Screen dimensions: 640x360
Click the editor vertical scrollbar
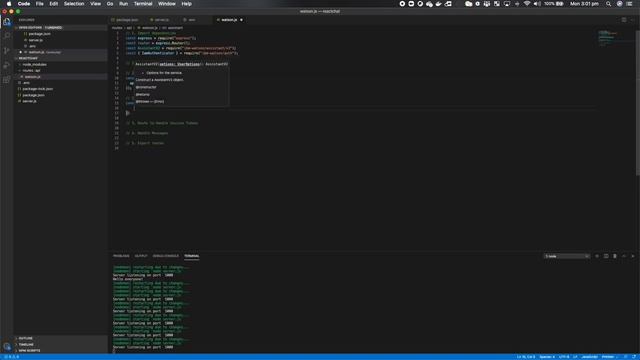pos(638,102)
